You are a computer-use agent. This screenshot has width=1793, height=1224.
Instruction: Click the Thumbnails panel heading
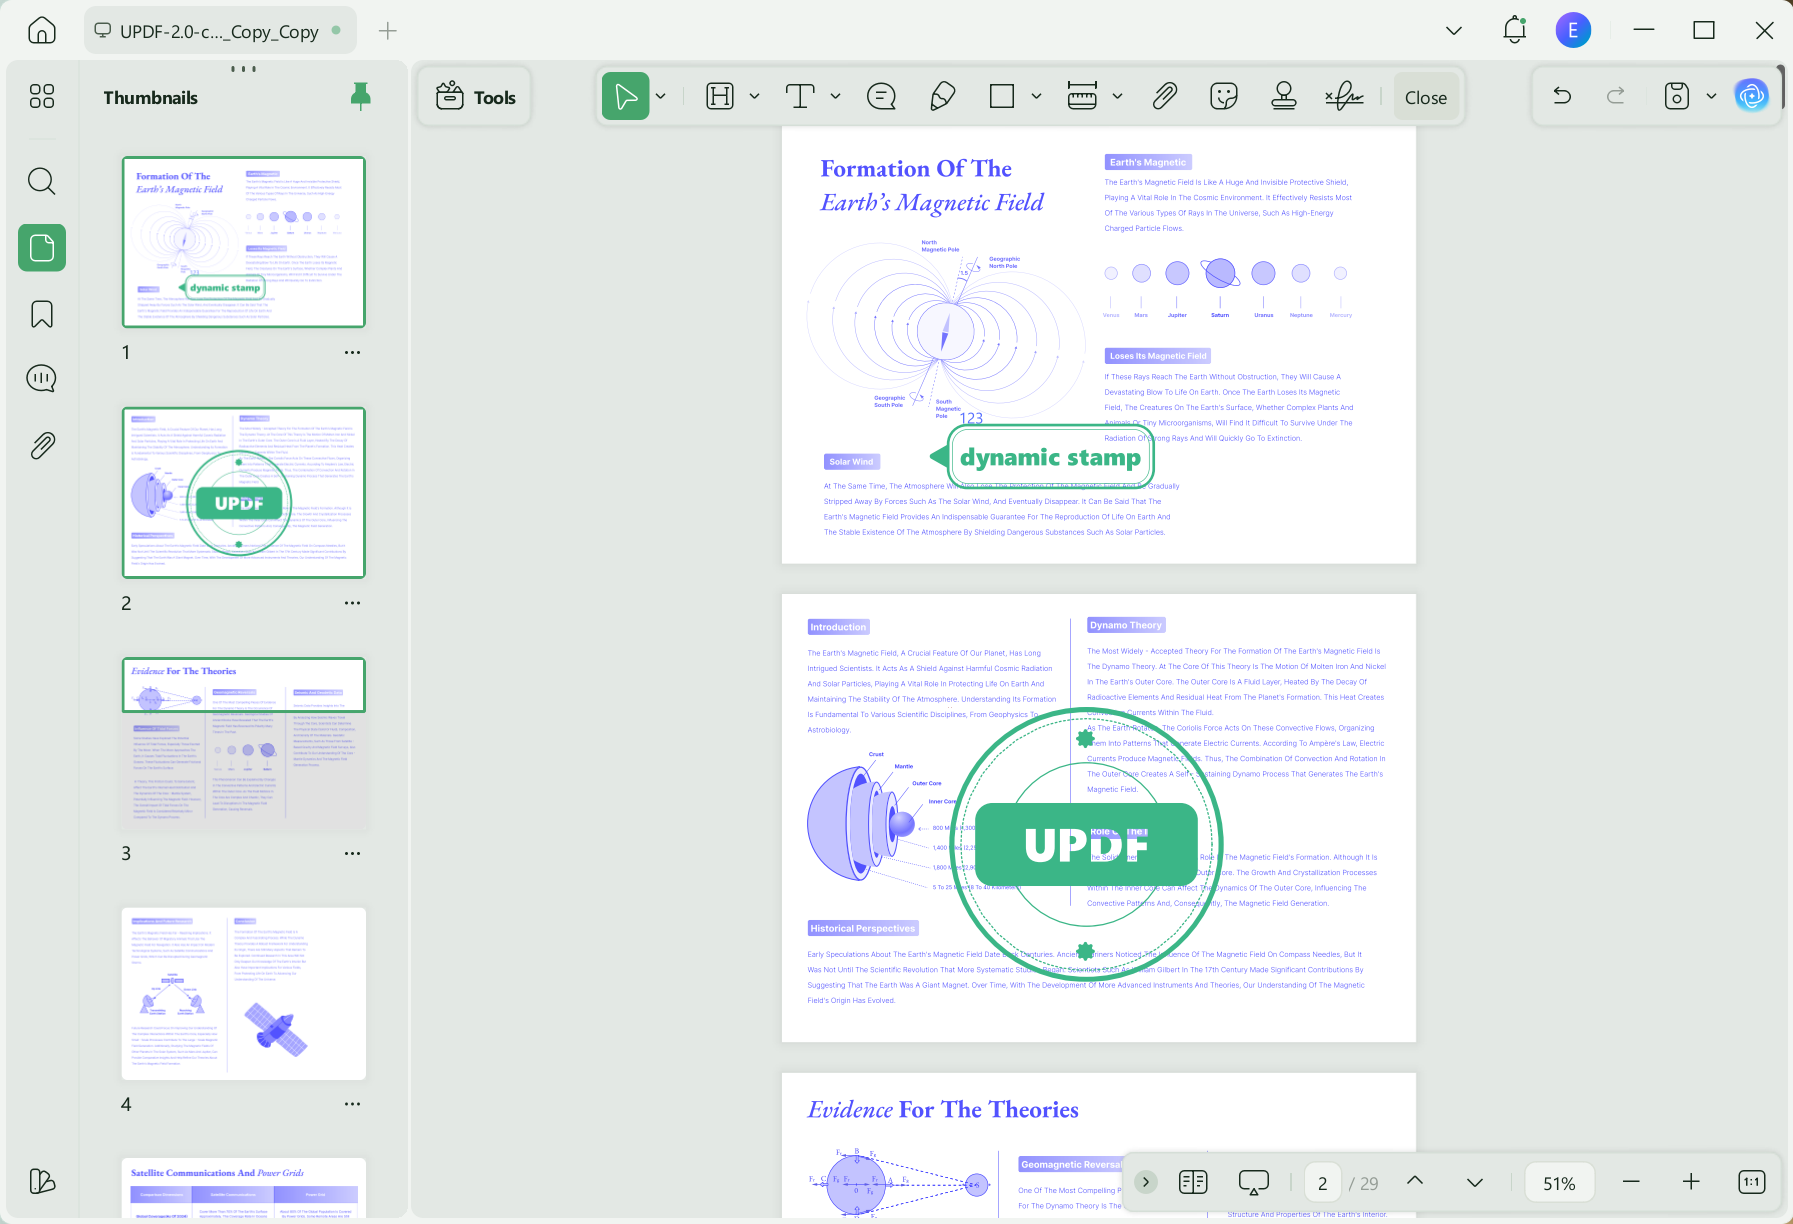coord(151,97)
